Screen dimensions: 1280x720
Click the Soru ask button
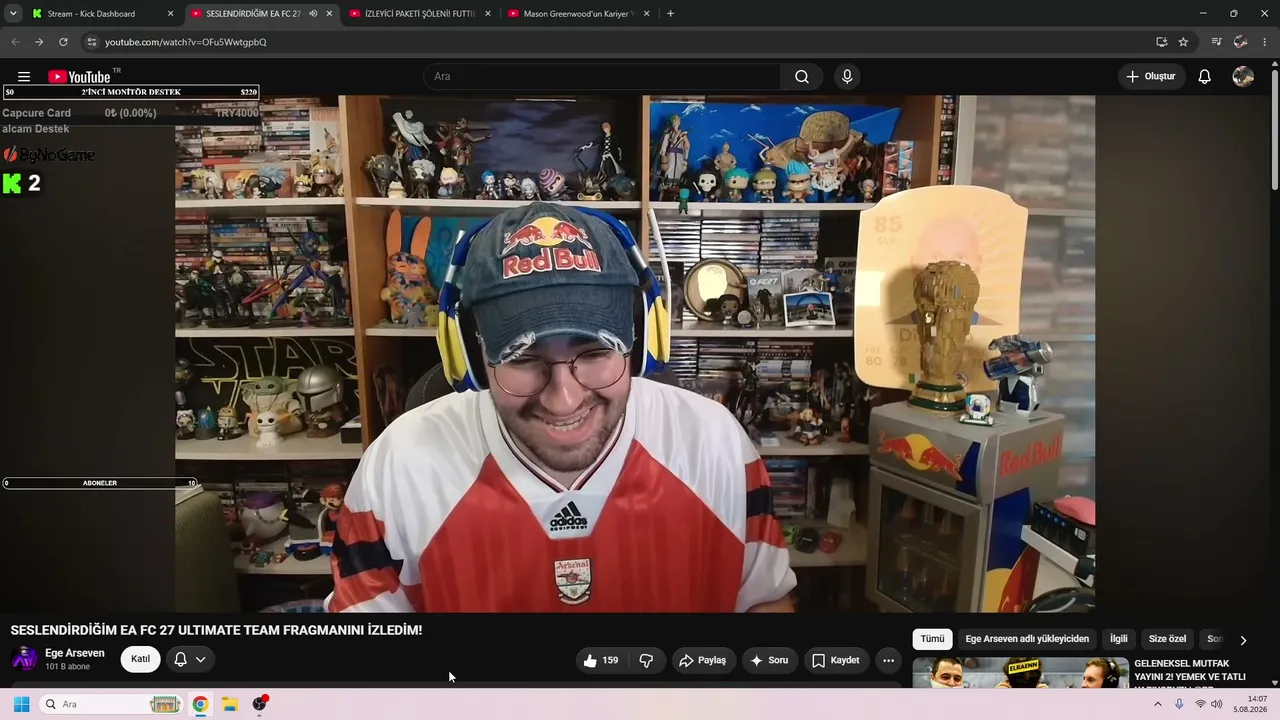769,660
